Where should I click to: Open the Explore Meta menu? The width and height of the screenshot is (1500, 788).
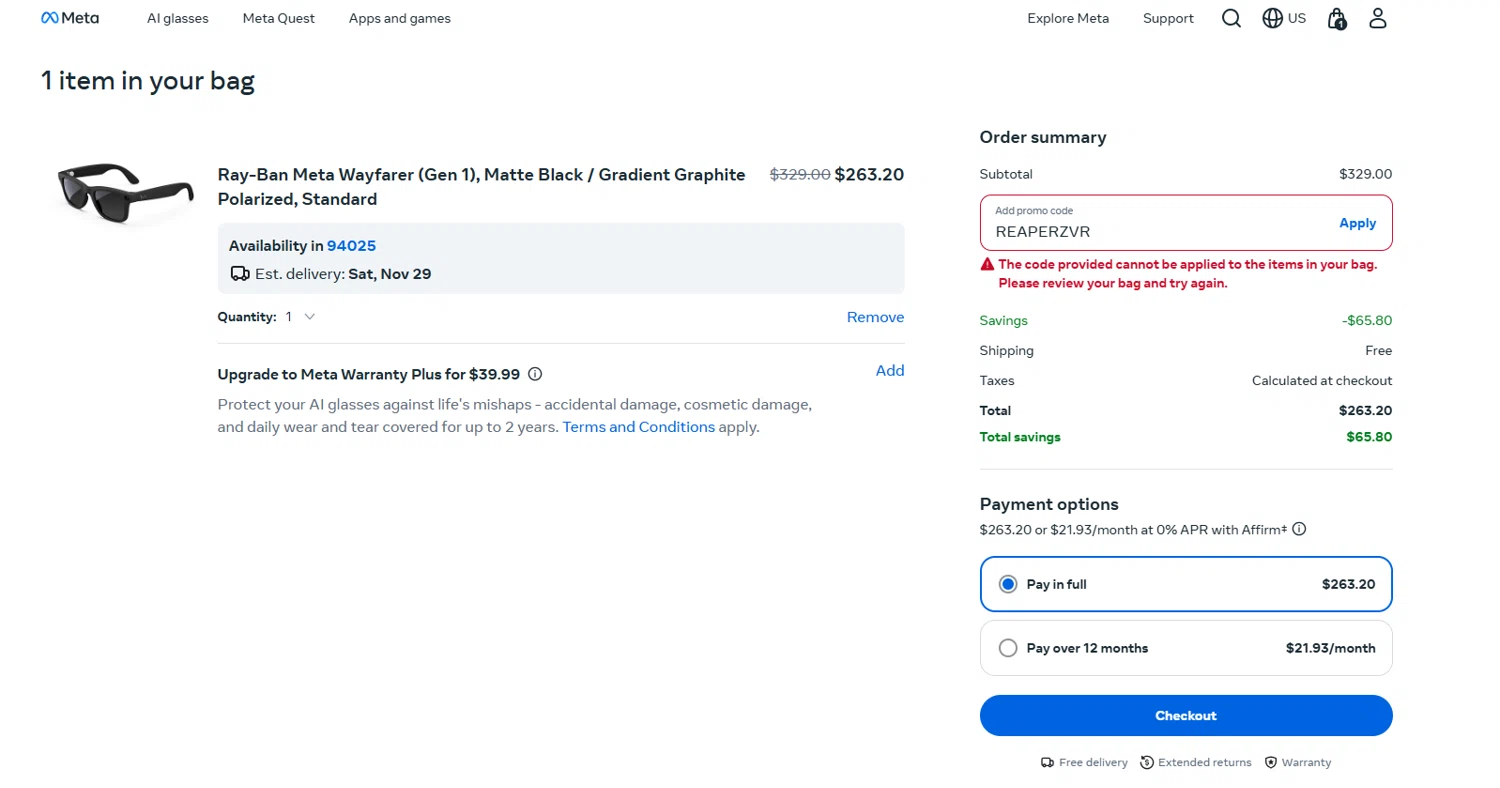1068,18
